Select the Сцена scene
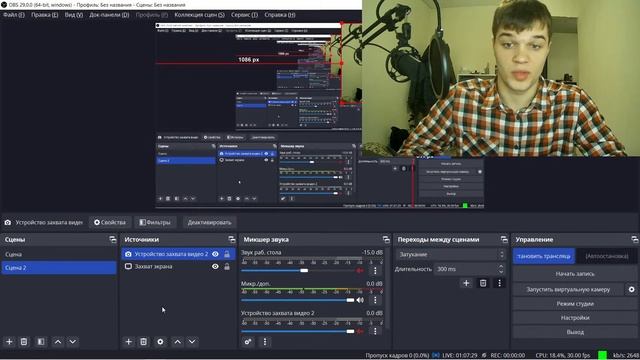The width and height of the screenshot is (640, 360). 59,254
